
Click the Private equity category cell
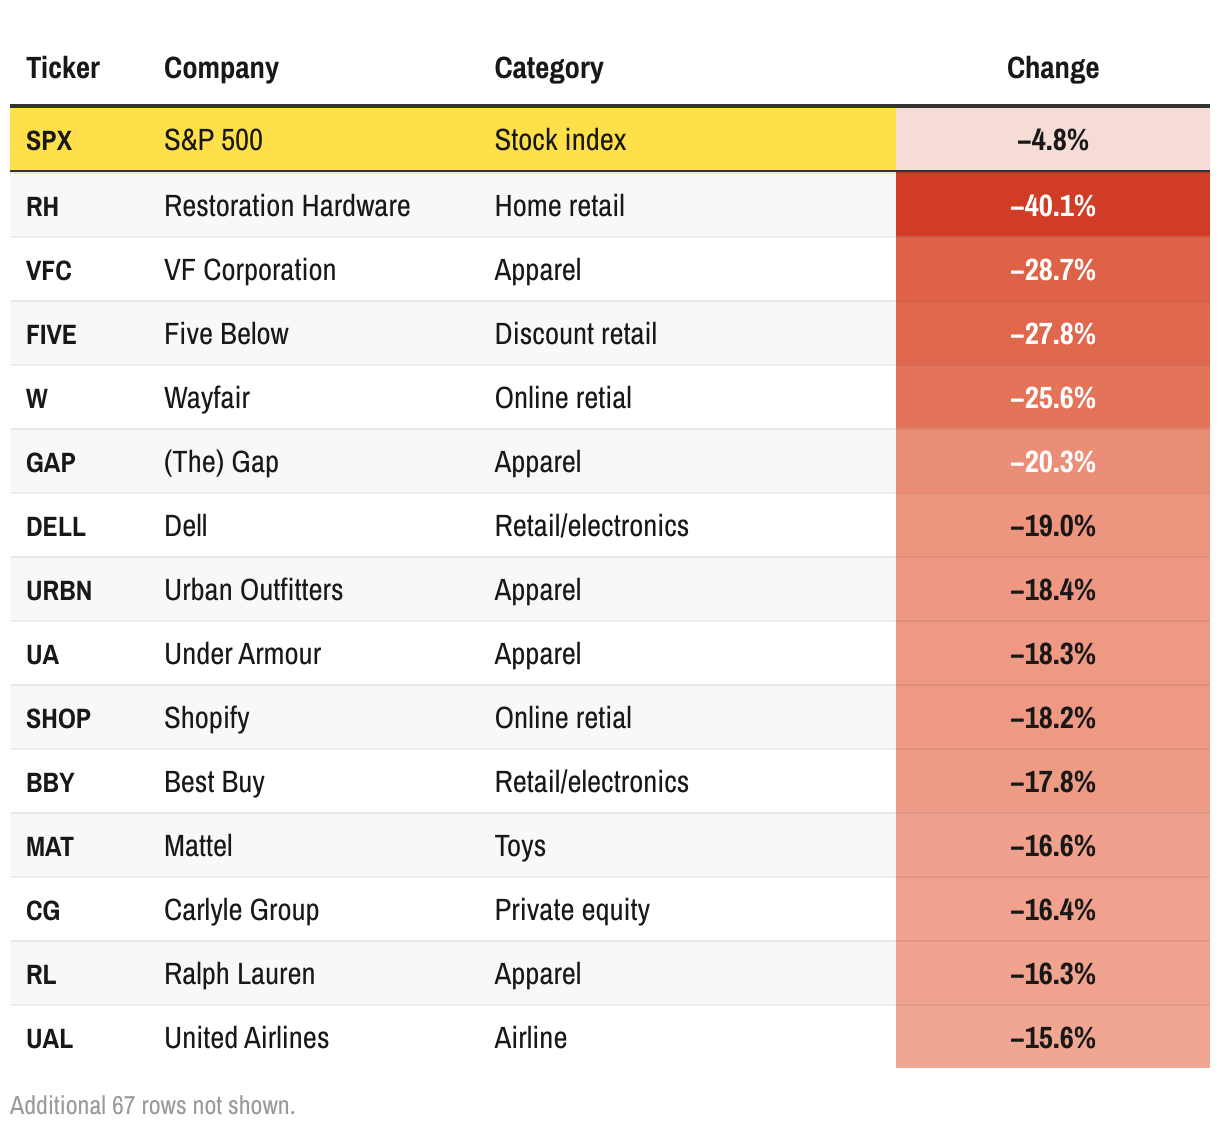(x=572, y=910)
